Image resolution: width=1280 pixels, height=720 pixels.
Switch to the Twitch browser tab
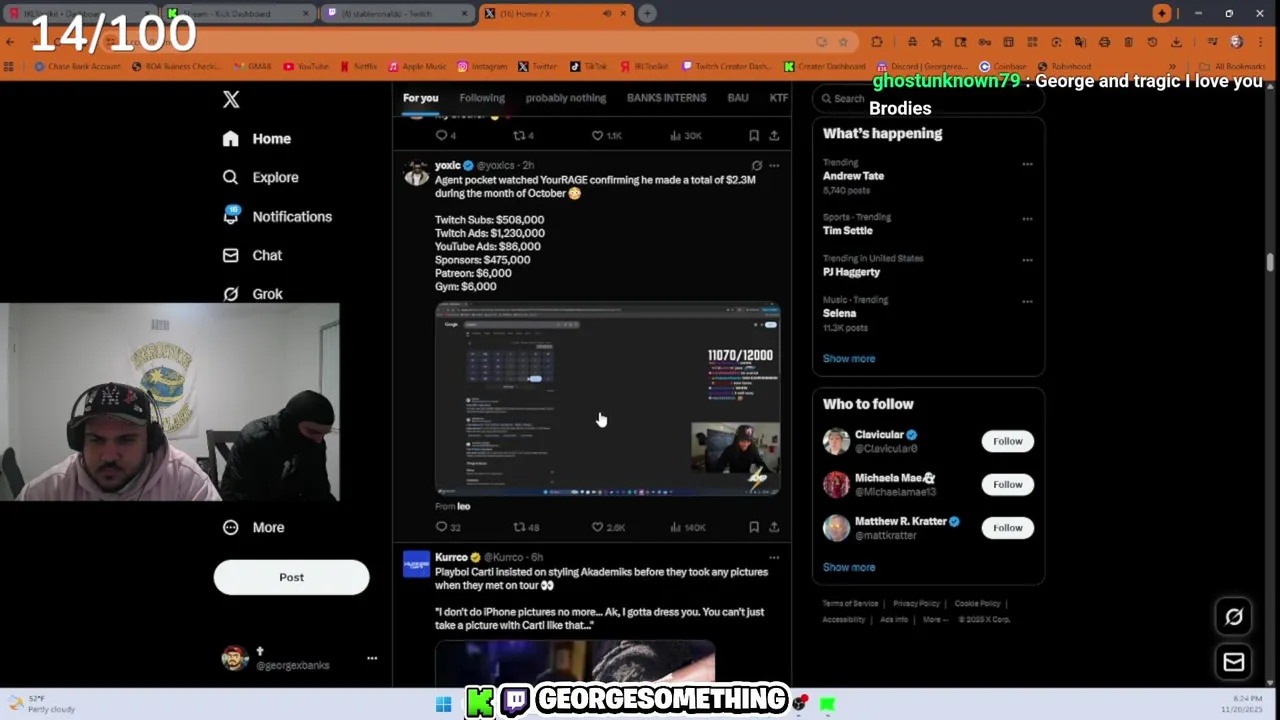point(396,13)
